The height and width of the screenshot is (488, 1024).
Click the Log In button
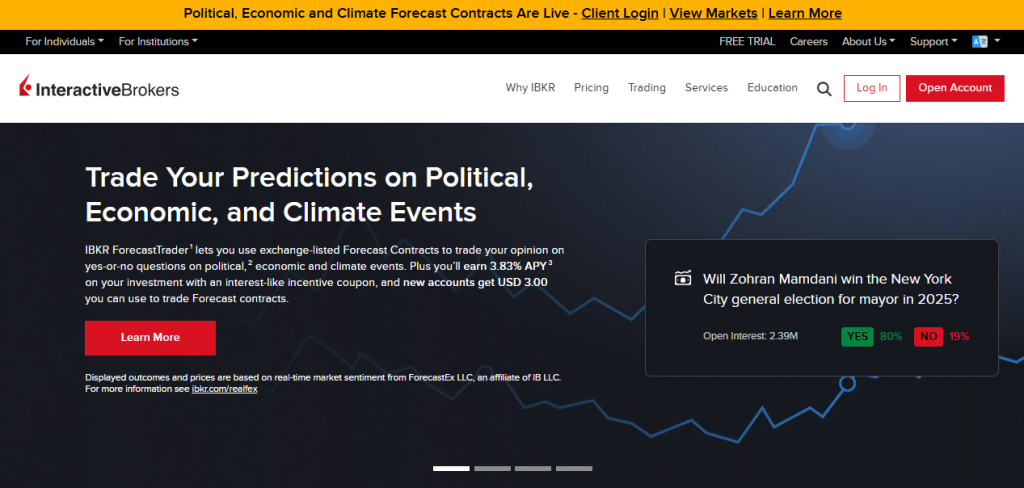coord(871,88)
